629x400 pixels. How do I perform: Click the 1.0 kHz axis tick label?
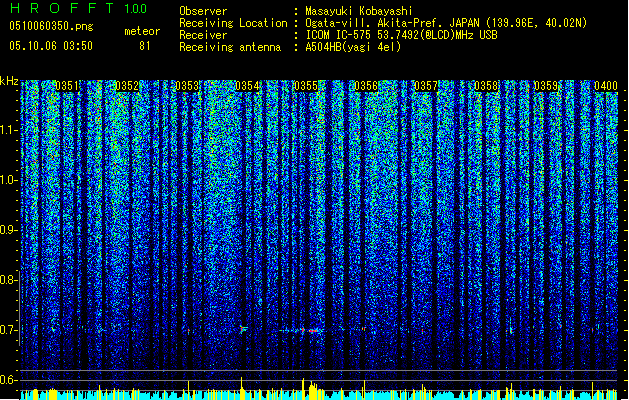coord(8,180)
